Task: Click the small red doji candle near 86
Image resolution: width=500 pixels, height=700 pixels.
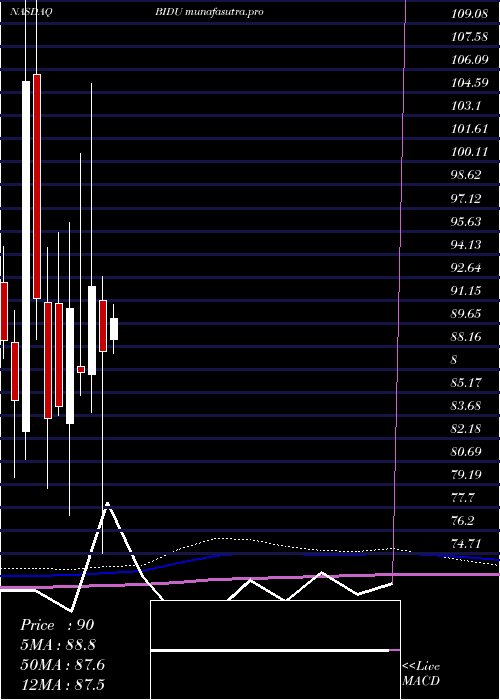Action: 81,369
